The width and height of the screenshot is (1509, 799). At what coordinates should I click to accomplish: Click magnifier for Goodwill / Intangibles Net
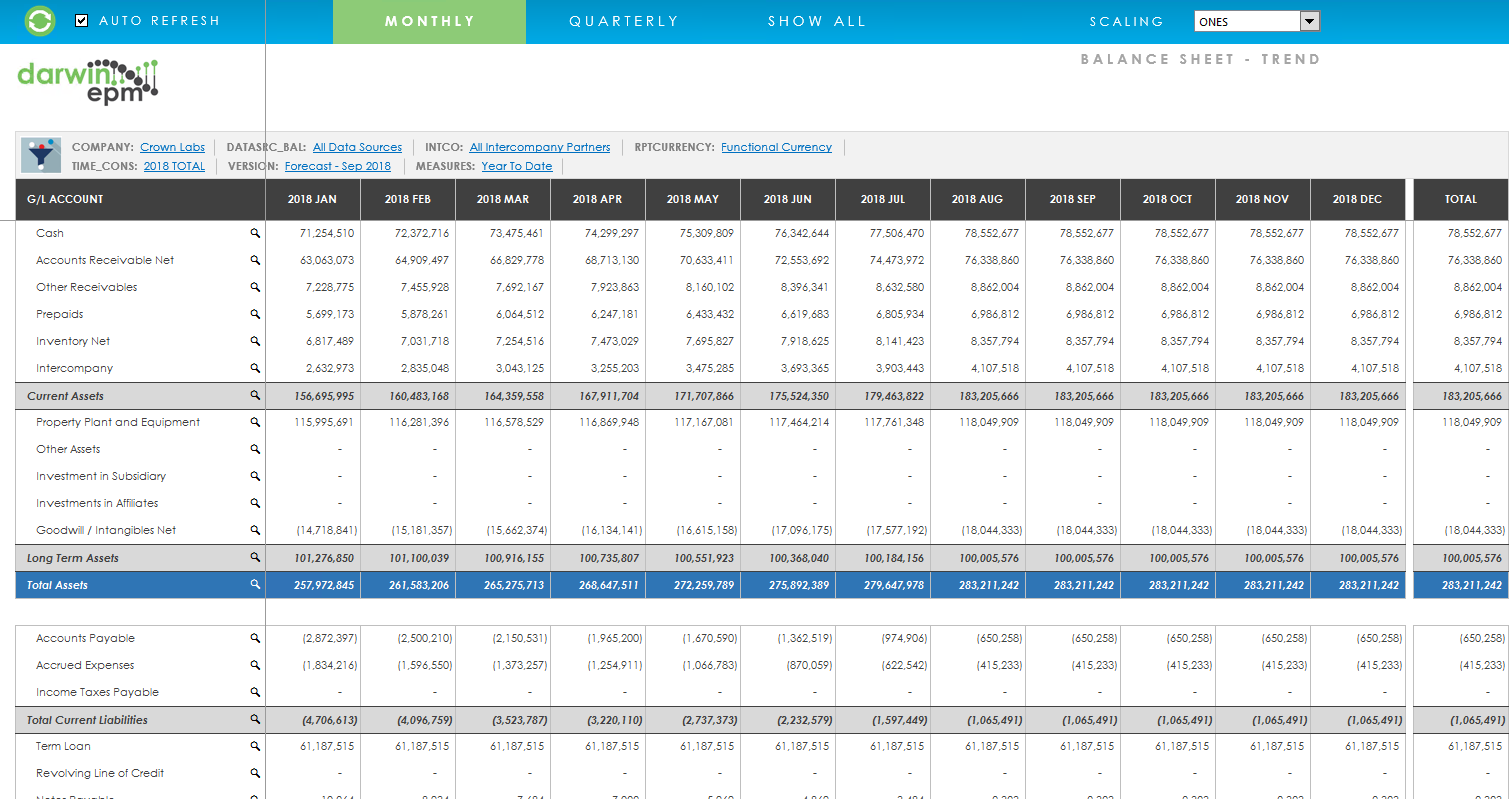(255, 530)
